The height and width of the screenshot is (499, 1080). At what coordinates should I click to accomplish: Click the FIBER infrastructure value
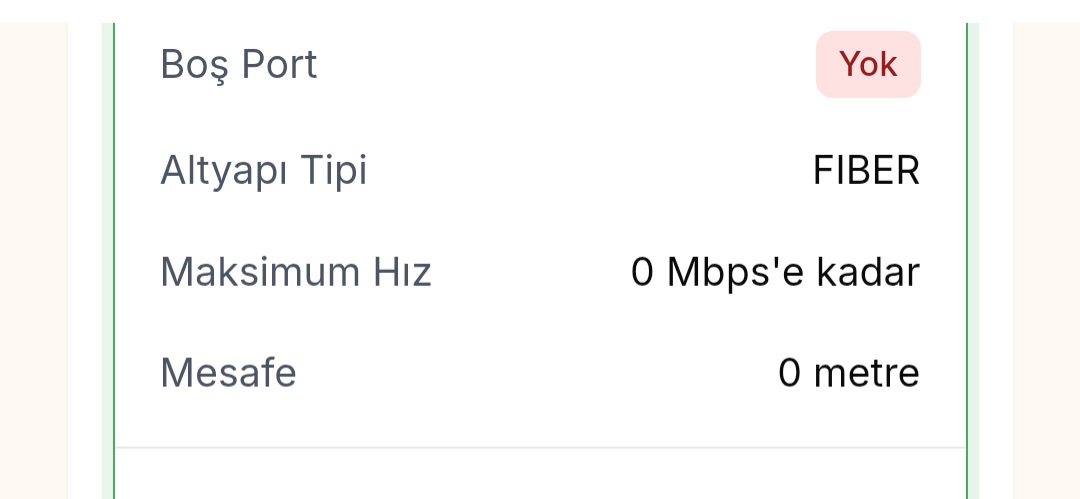point(866,171)
